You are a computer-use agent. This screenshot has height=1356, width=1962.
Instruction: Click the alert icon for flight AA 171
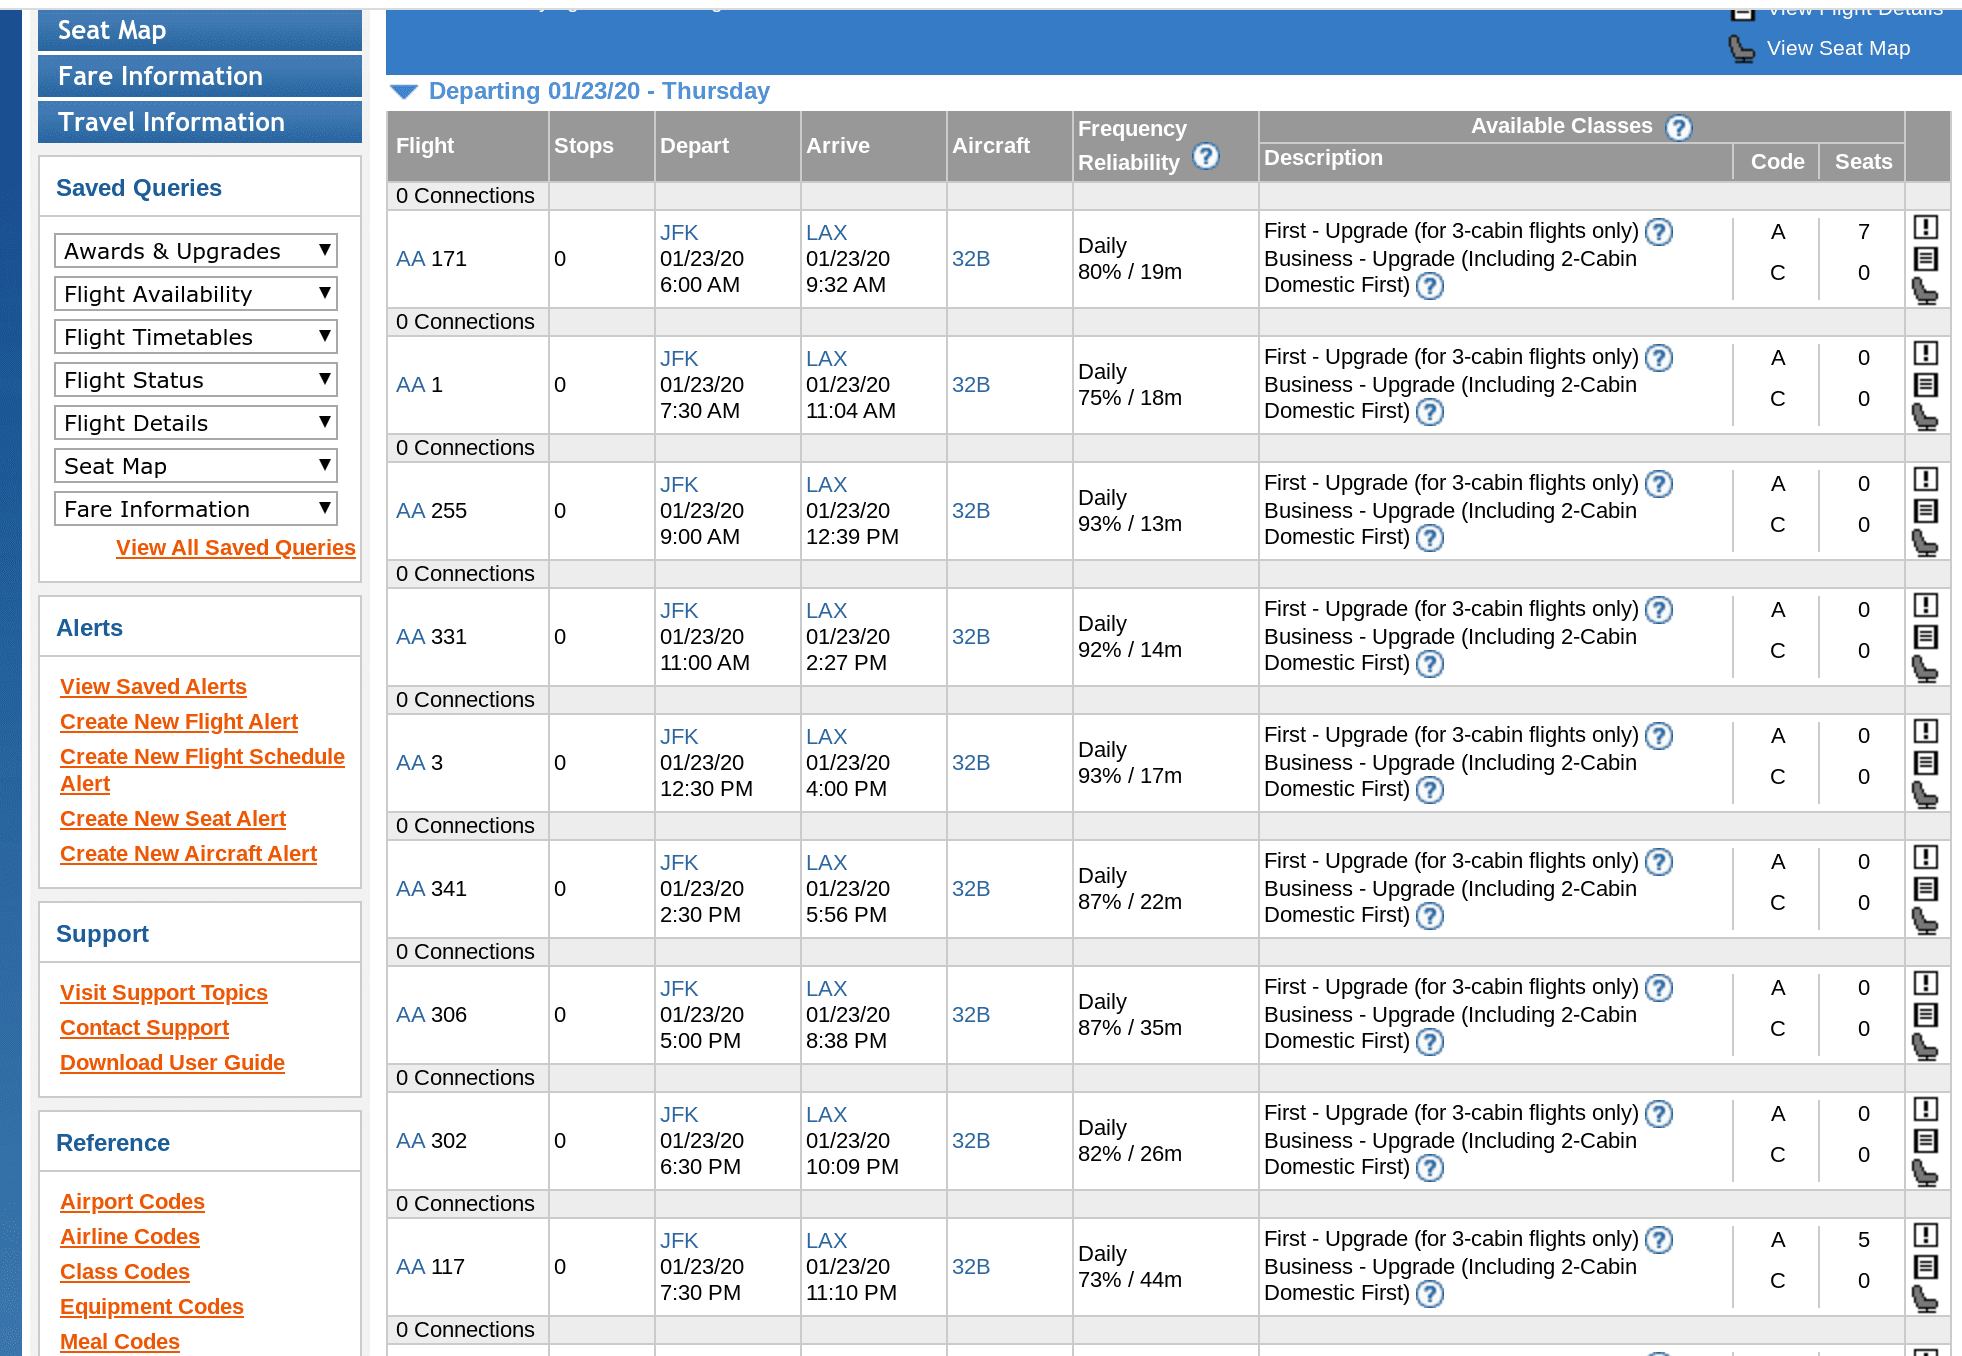pos(1925,227)
